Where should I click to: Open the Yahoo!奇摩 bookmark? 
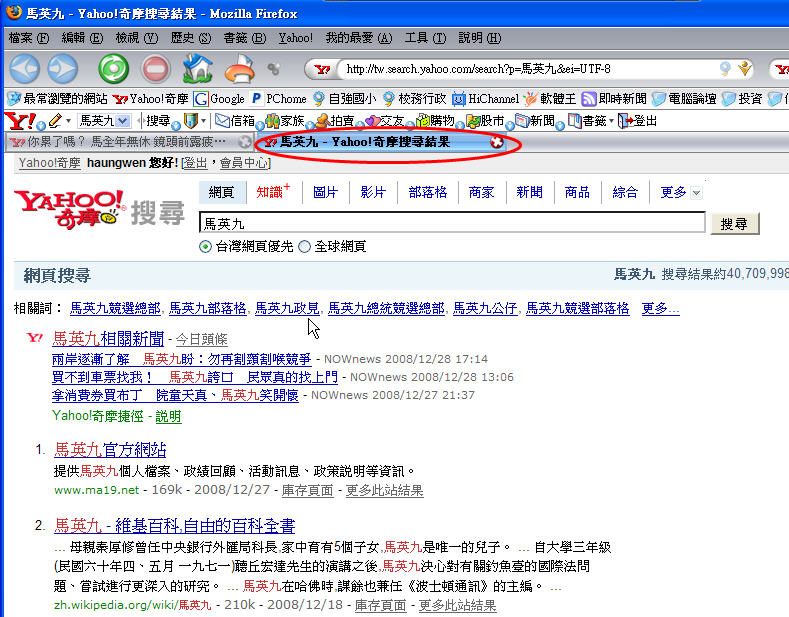(150, 99)
